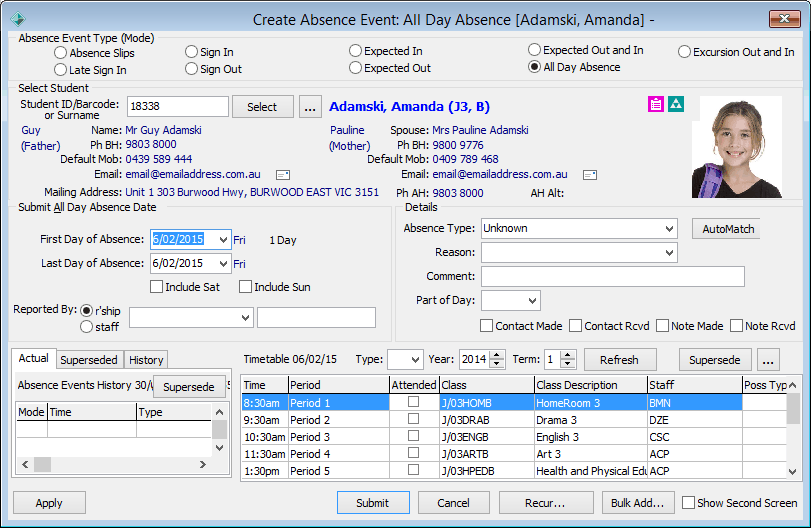Expand the Reason dropdown
Screen dimensions: 811x528
pos(669,252)
